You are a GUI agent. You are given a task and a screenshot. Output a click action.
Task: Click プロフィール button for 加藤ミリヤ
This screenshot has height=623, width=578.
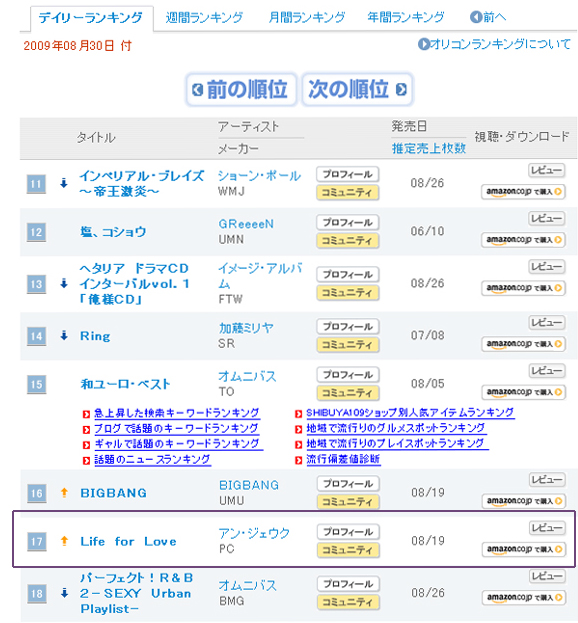348,327
